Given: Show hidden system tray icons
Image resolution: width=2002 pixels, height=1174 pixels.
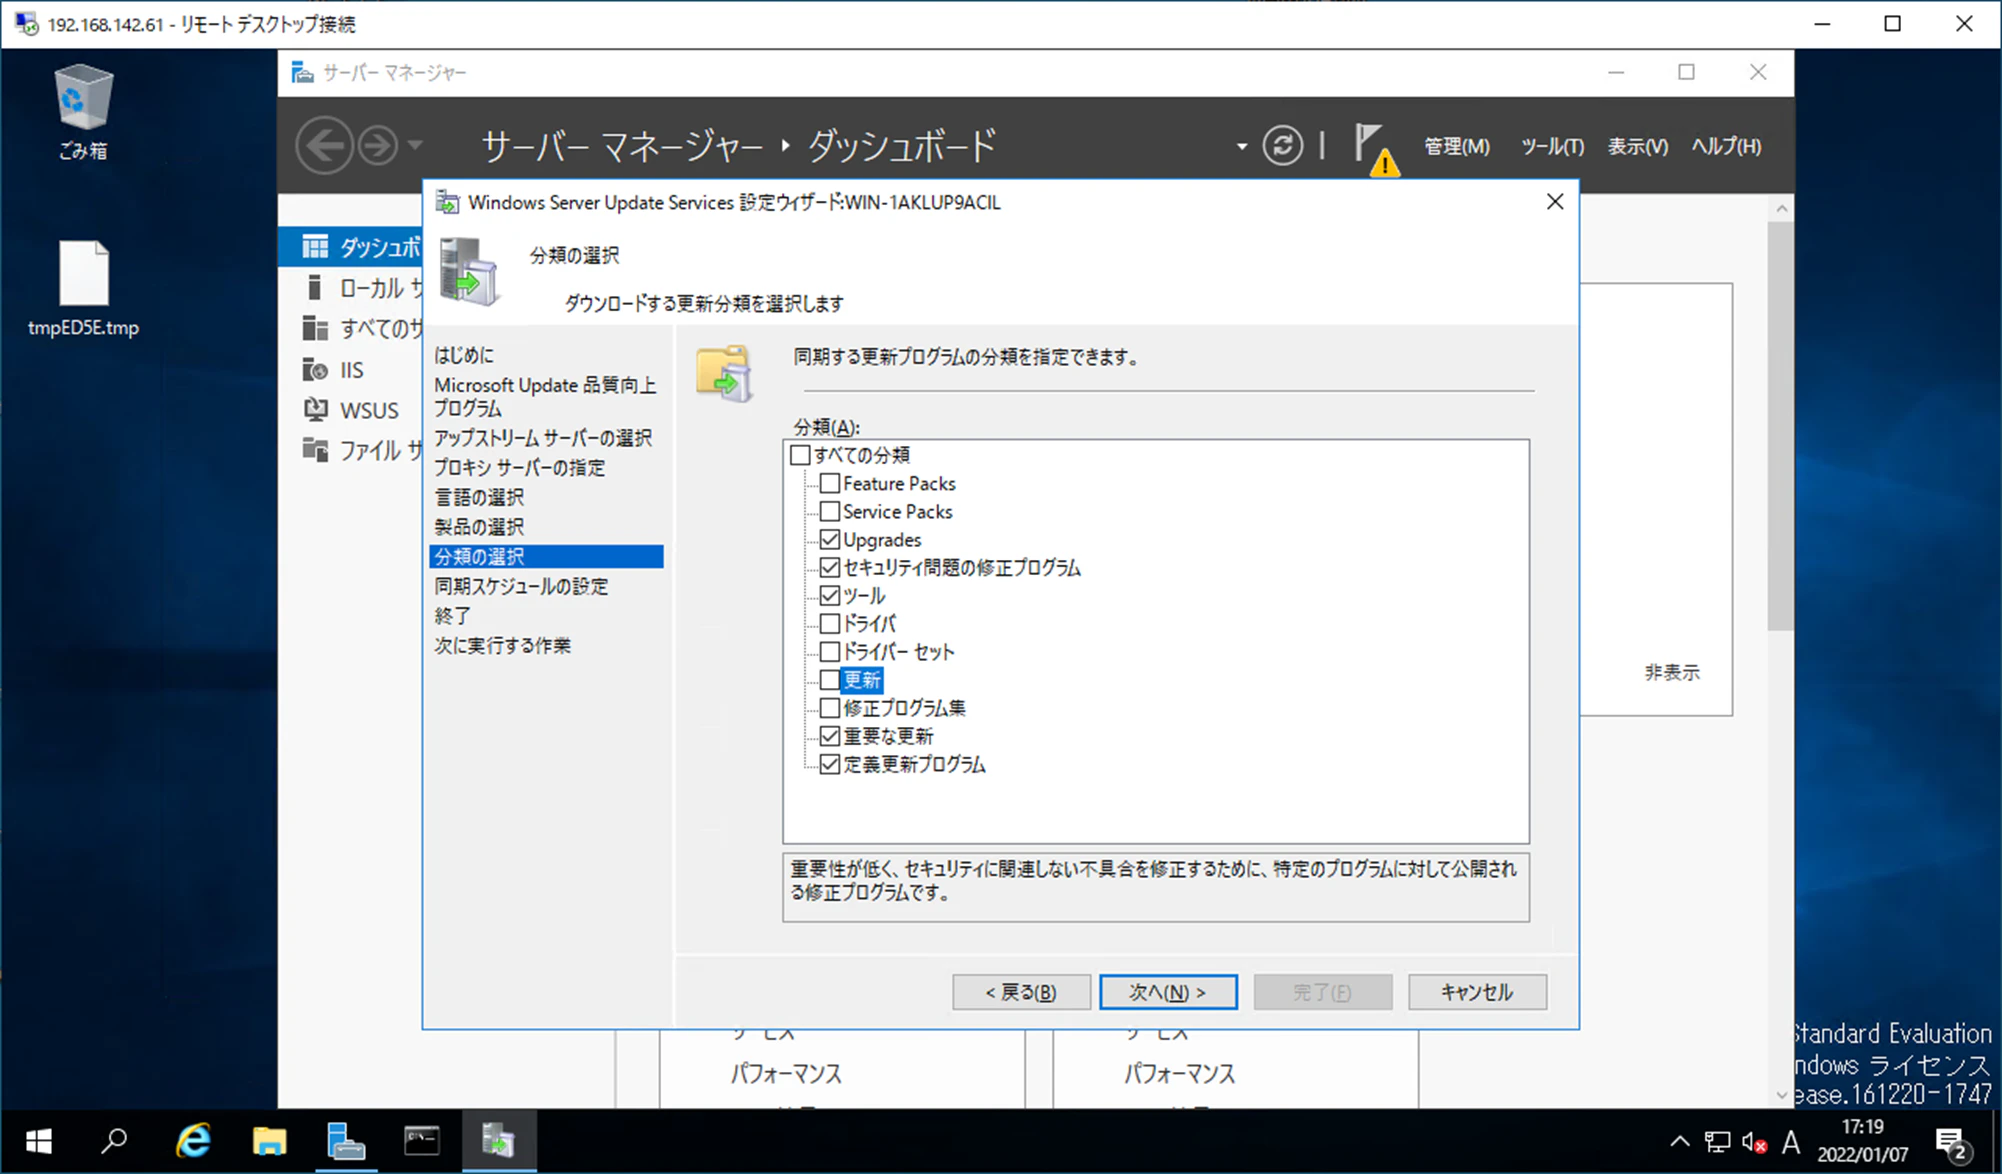Looking at the screenshot, I should pos(1680,1141).
